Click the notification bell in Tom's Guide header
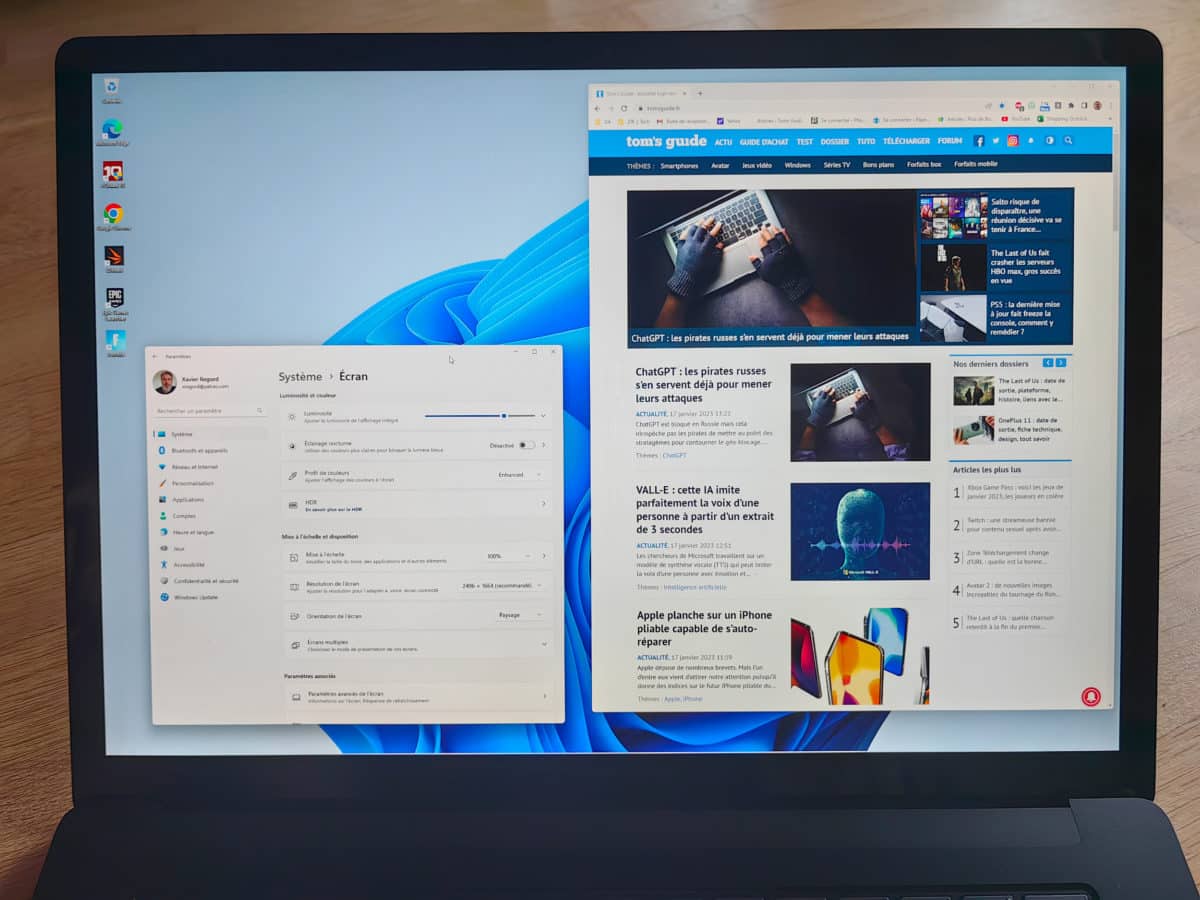 [x=1031, y=141]
